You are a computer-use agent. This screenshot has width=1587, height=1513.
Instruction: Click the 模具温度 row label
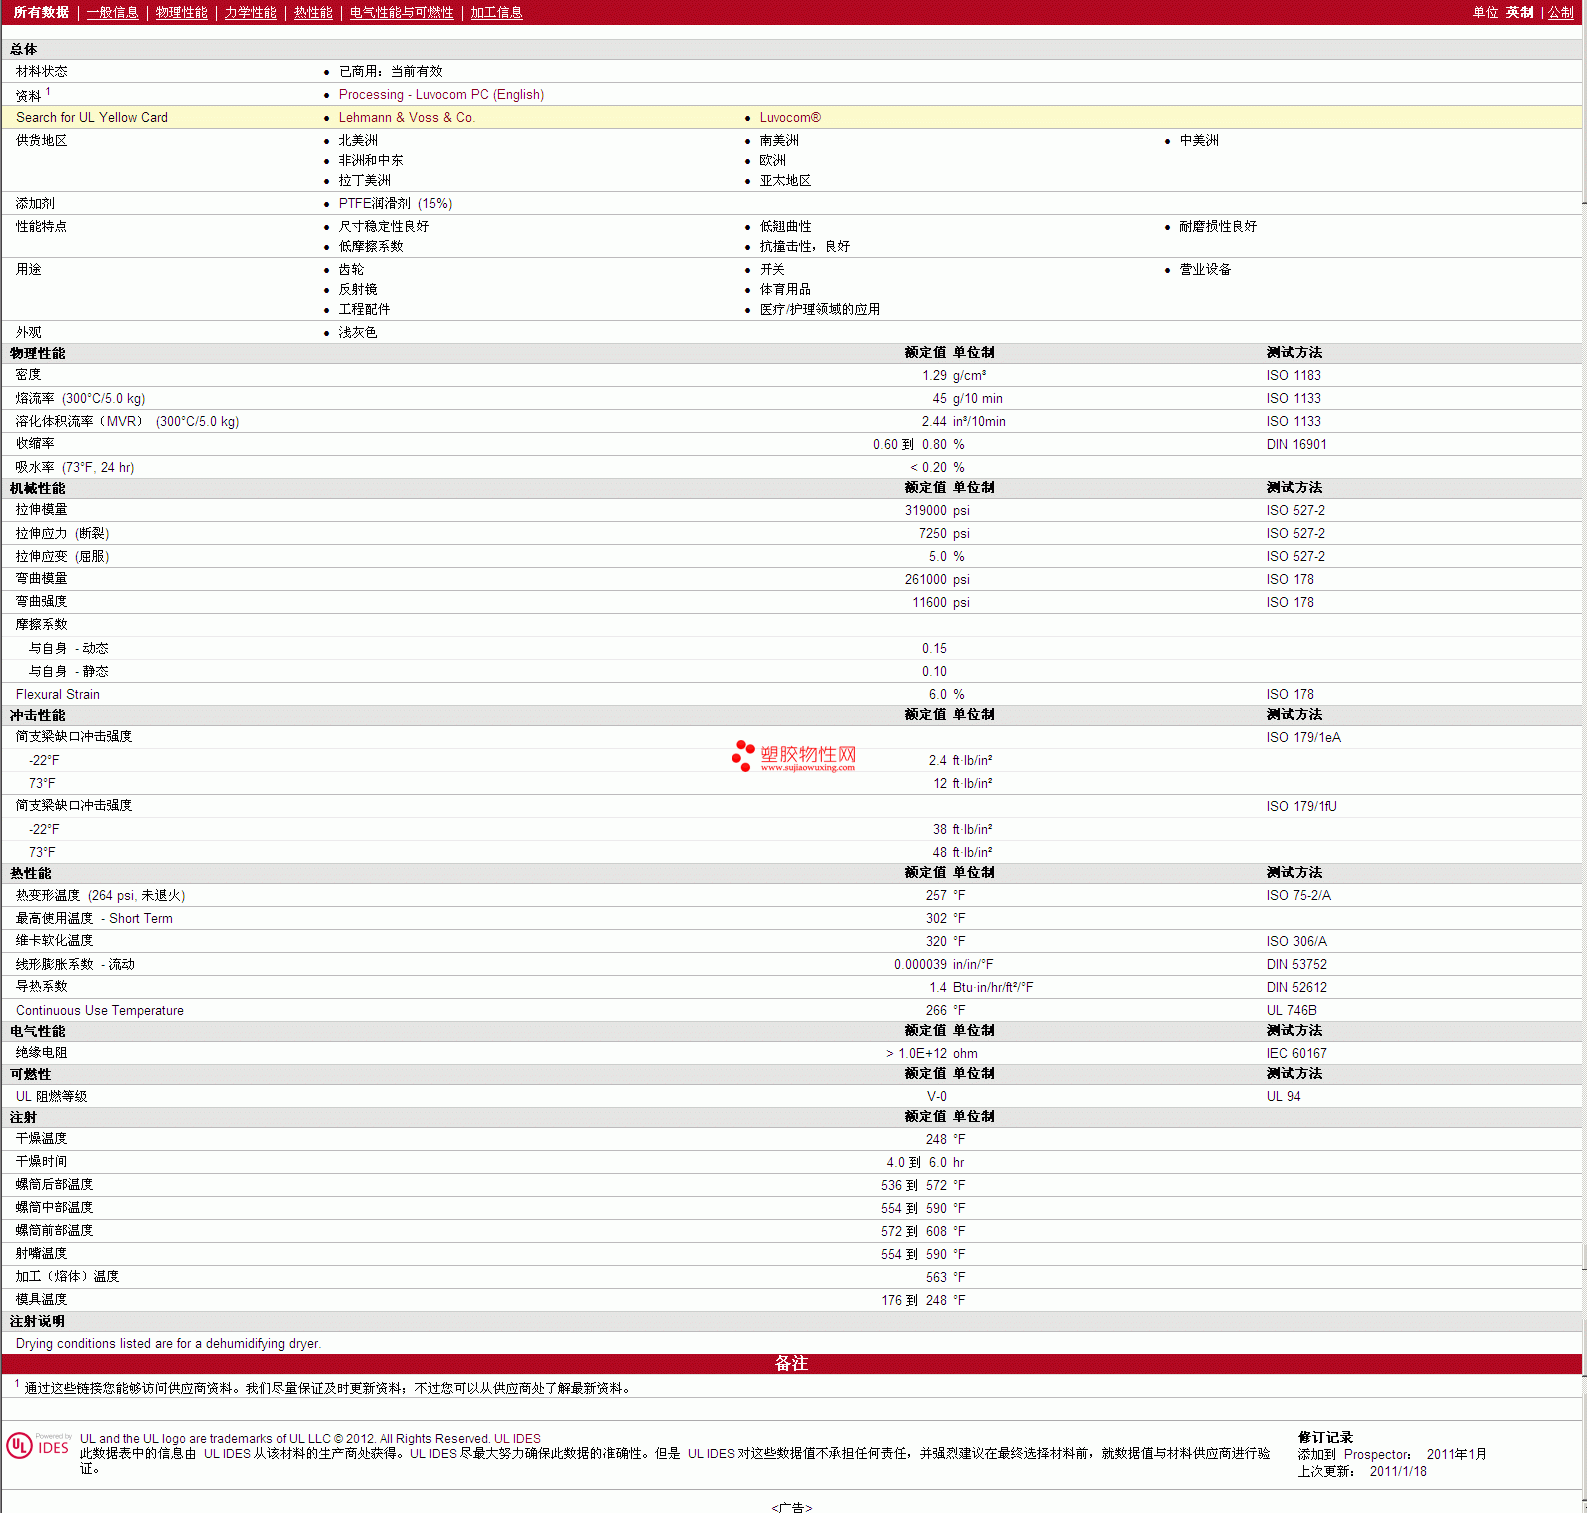click(x=41, y=1300)
